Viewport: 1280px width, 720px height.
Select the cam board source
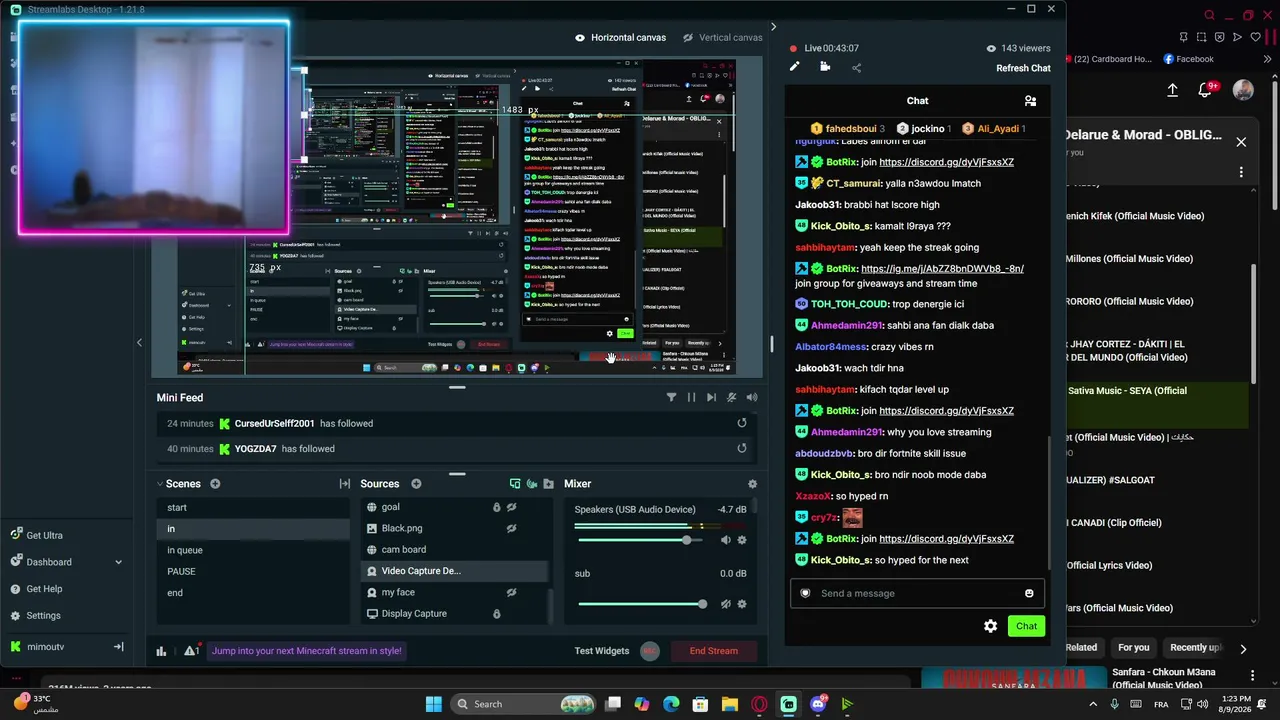point(454,549)
